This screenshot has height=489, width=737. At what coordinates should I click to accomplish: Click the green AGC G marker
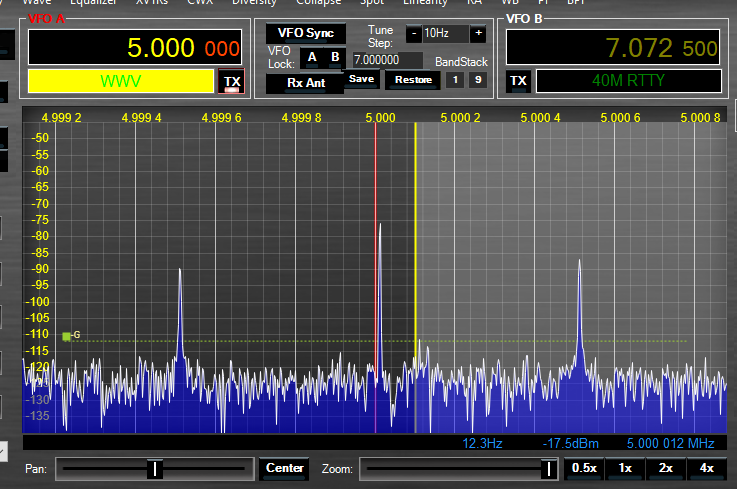pyautogui.click(x=66, y=336)
